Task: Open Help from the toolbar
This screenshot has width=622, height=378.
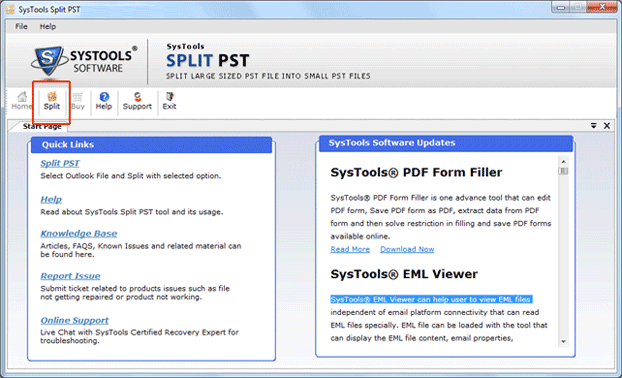Action: click(104, 101)
